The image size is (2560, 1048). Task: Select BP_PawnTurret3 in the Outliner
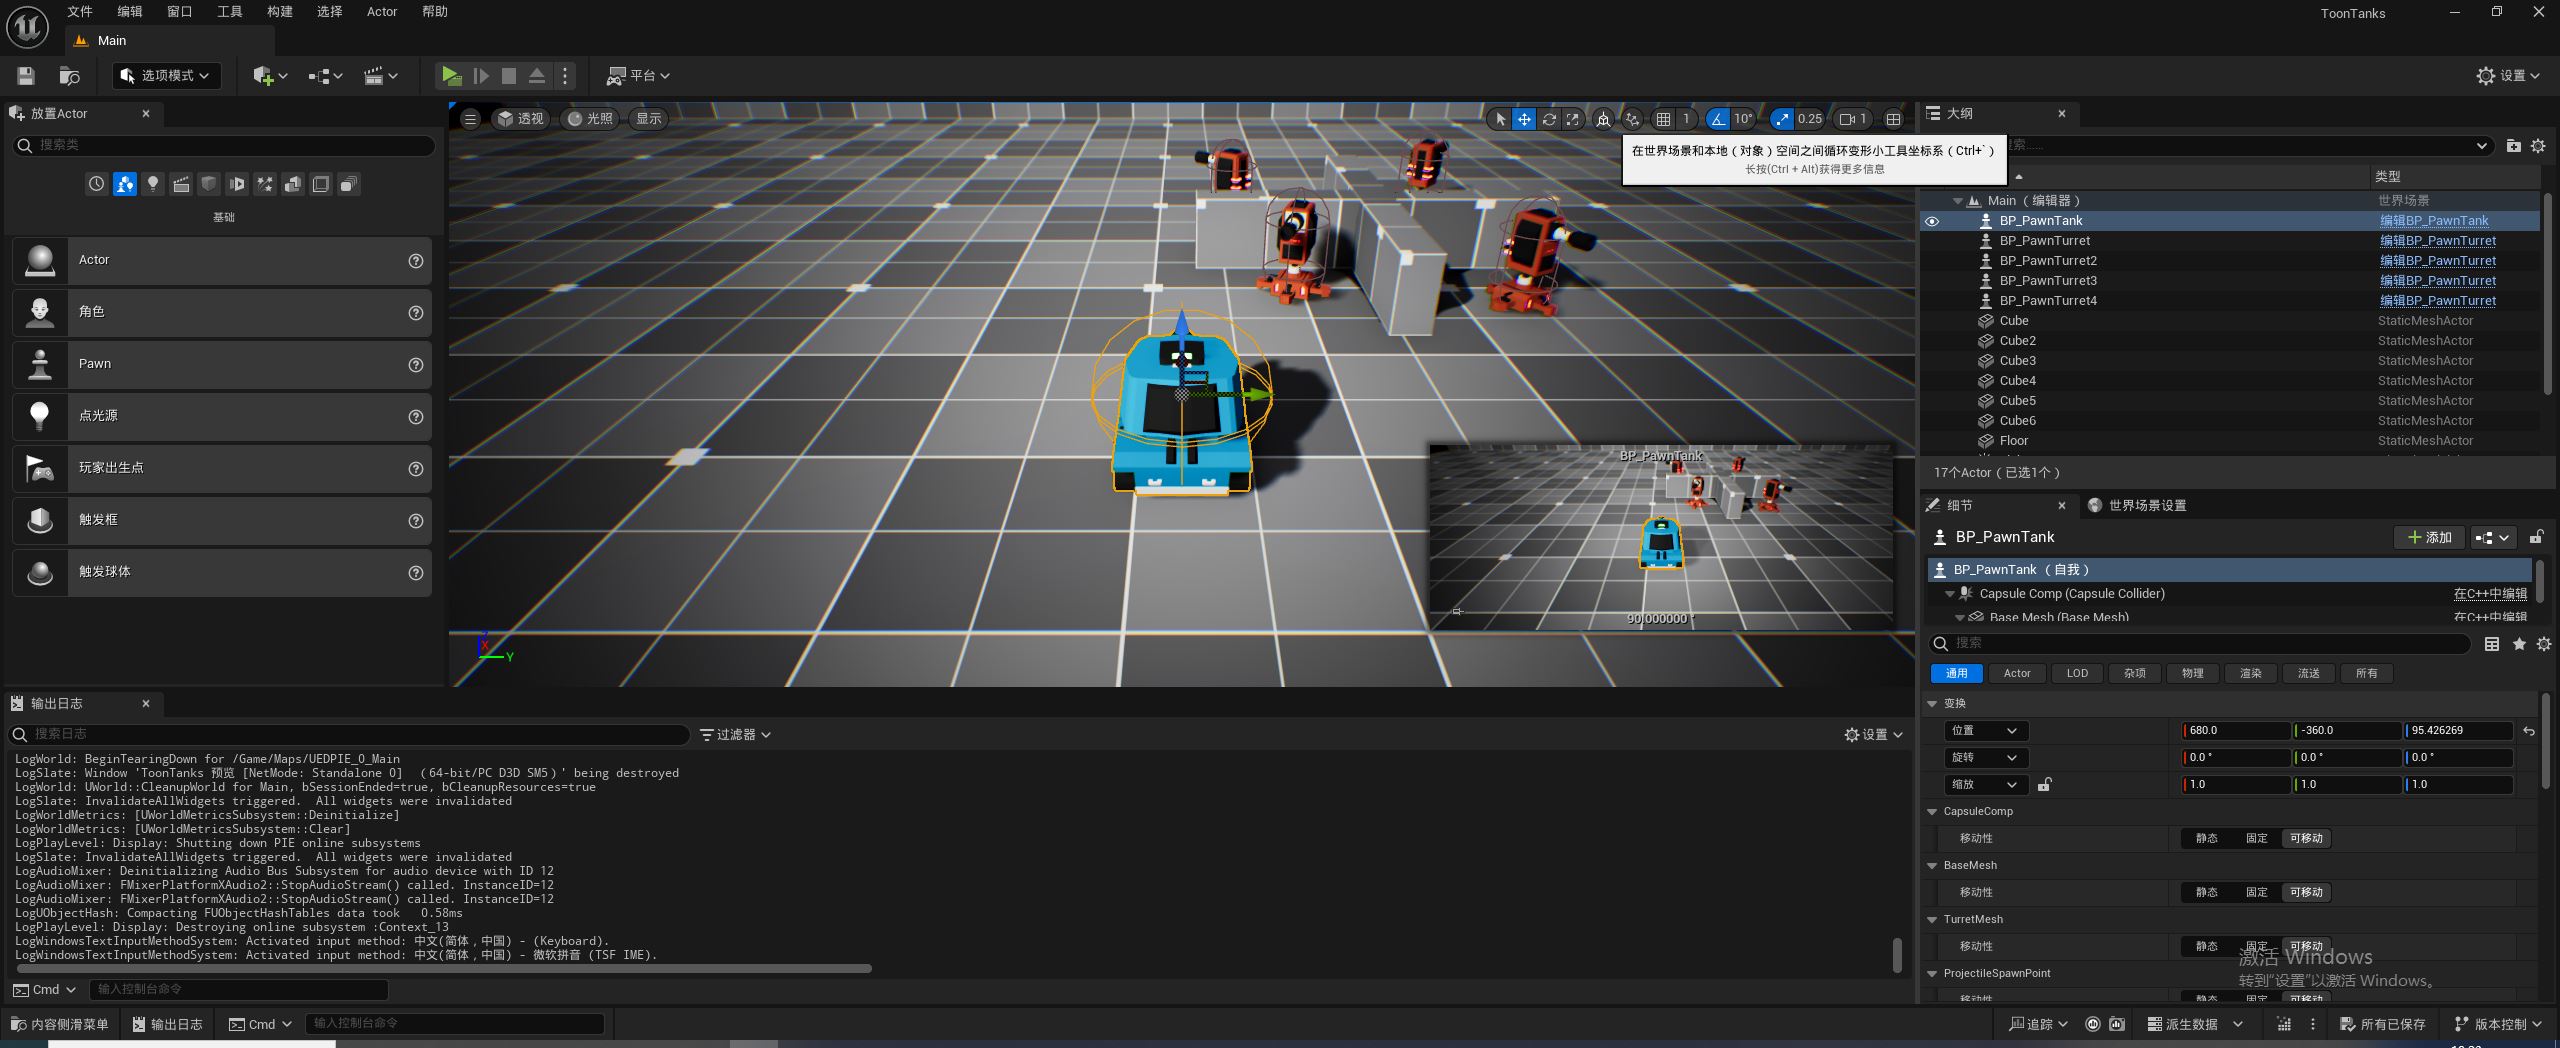pyautogui.click(x=2047, y=281)
